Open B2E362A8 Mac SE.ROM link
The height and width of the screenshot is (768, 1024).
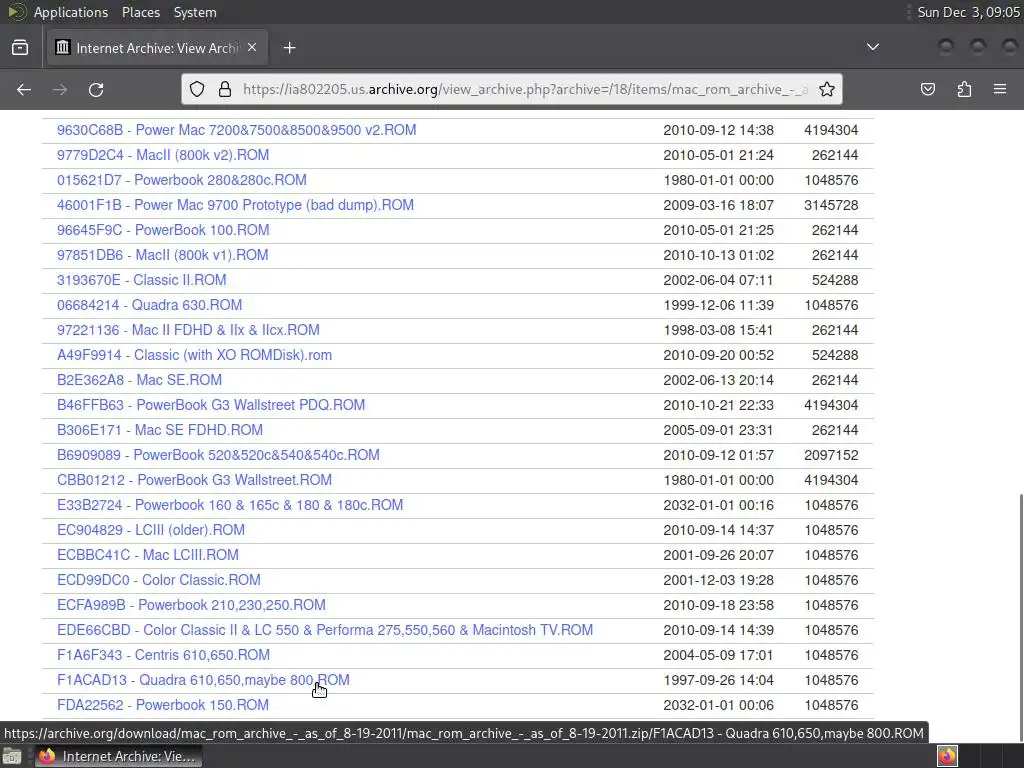tap(139, 380)
